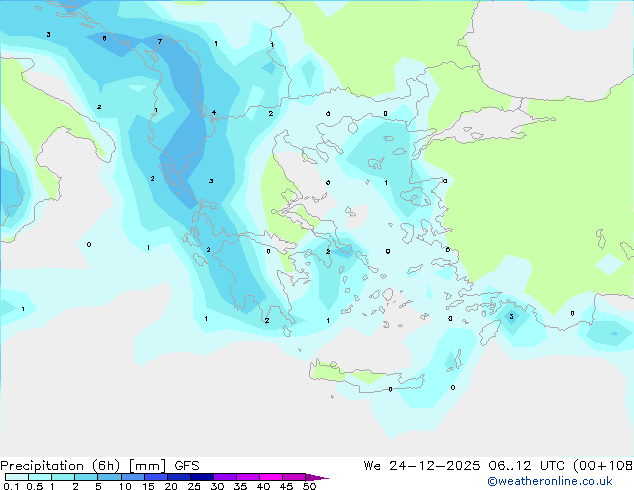
Task: Click the '4' precipitation value on the map
Action: (x=213, y=113)
